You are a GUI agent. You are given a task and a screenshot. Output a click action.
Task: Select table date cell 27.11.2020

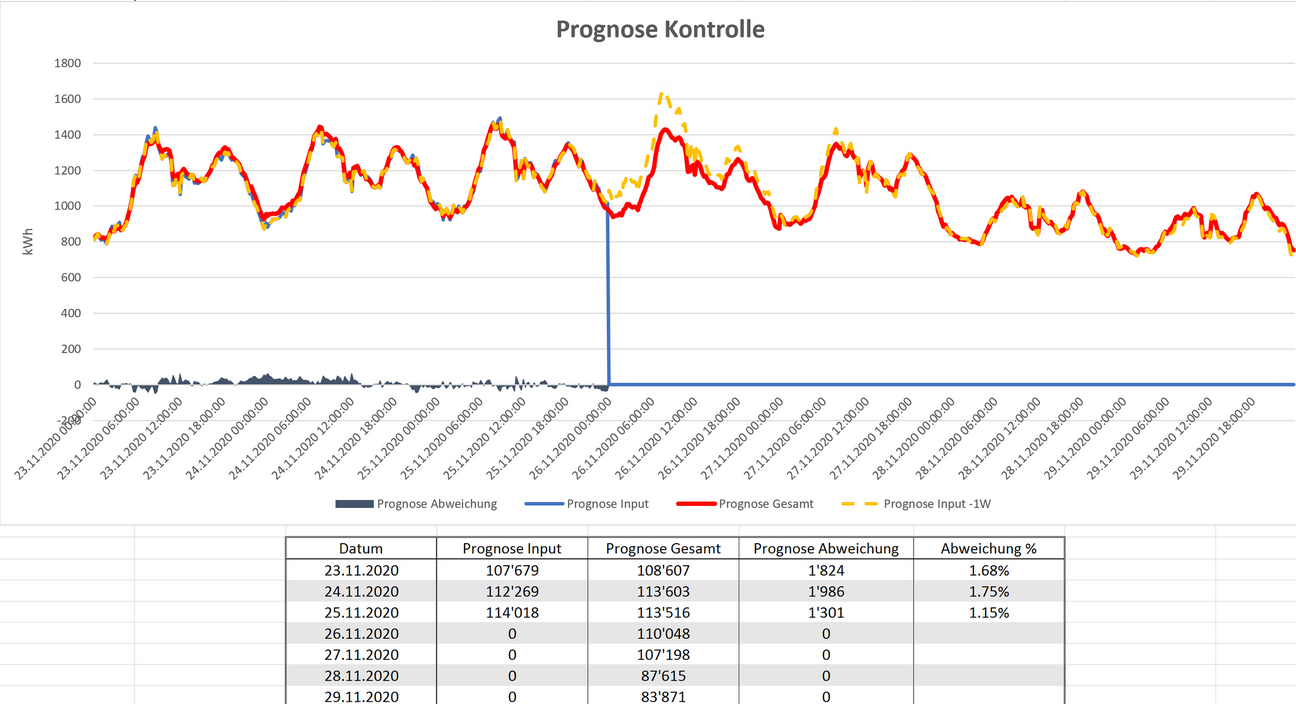coord(361,654)
